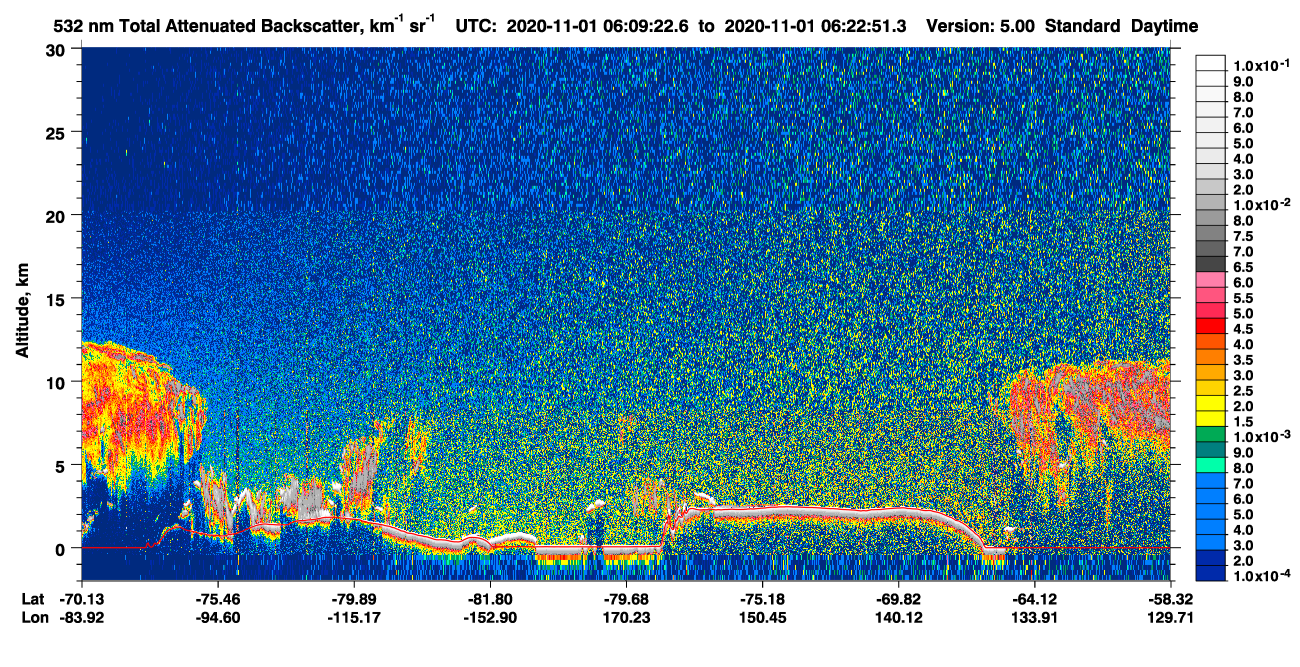Image resolution: width=1300 pixels, height=667 pixels.
Task: Click the 5.5 label on the color scale
Action: click(x=1242, y=298)
